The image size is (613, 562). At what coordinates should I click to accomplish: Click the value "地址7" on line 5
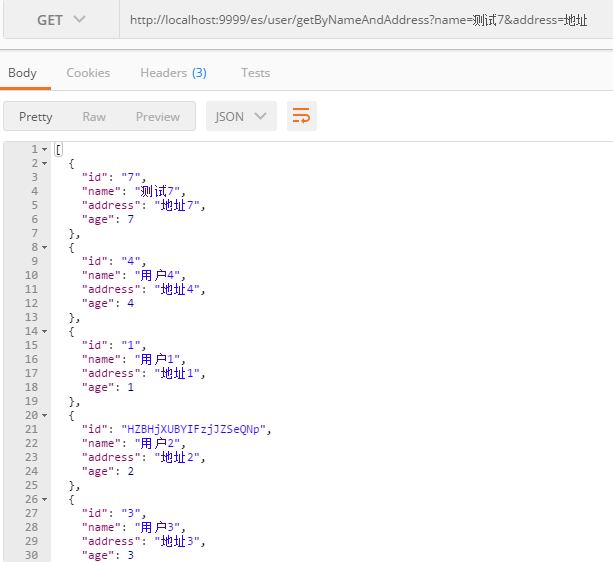click(x=177, y=205)
